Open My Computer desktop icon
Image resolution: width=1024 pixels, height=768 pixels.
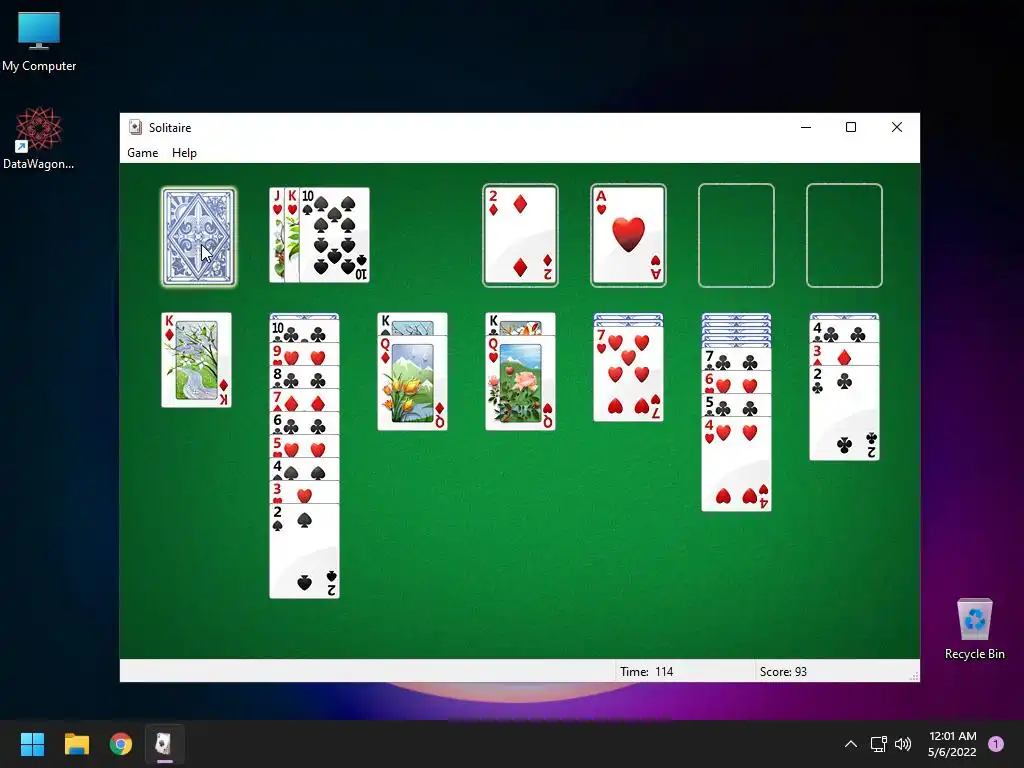pyautogui.click(x=39, y=42)
